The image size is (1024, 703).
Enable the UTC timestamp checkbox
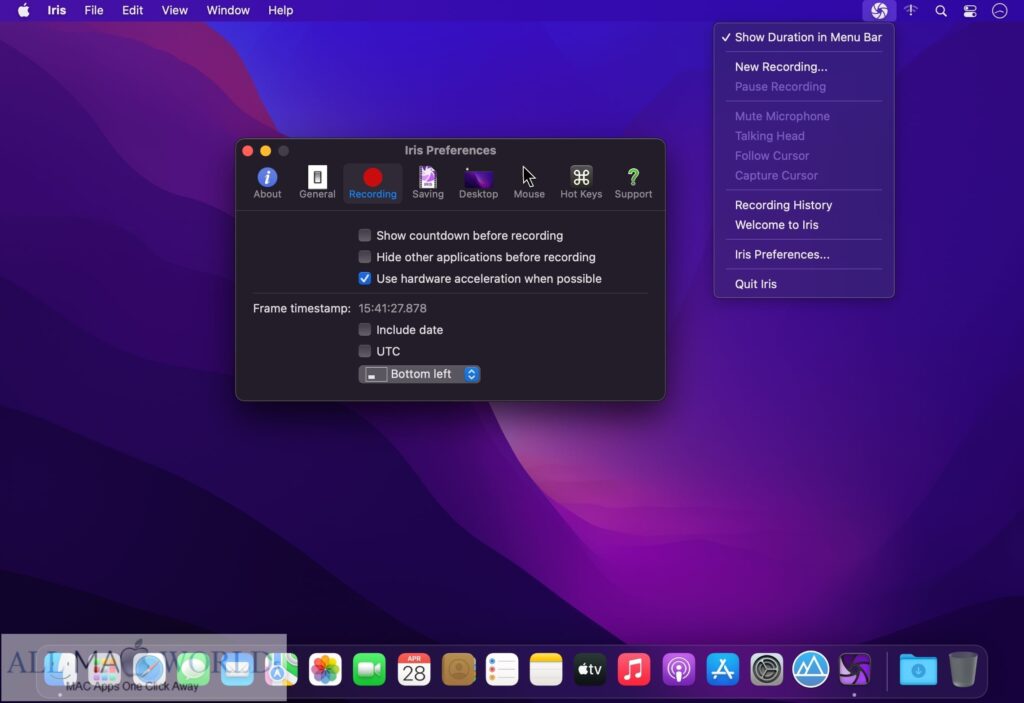(x=364, y=352)
